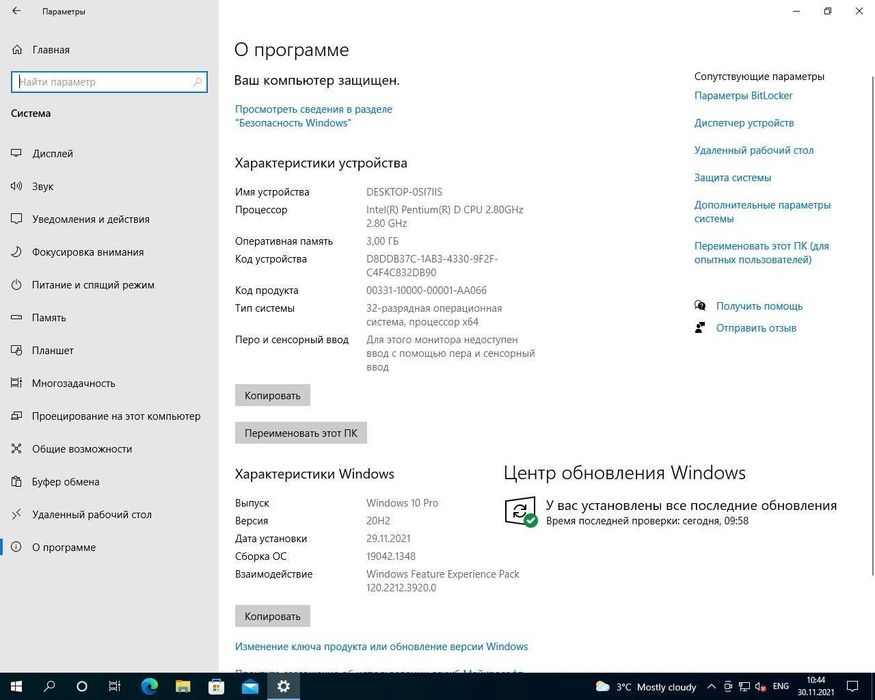Open Cortana circle in taskbar
The height and width of the screenshot is (700, 875).
point(81,686)
